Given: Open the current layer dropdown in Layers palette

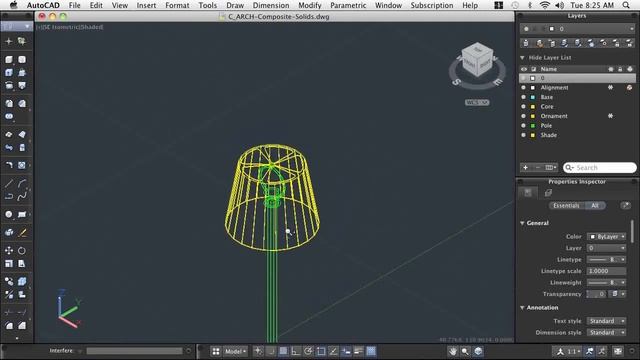Looking at the screenshot, I should pos(578,29).
